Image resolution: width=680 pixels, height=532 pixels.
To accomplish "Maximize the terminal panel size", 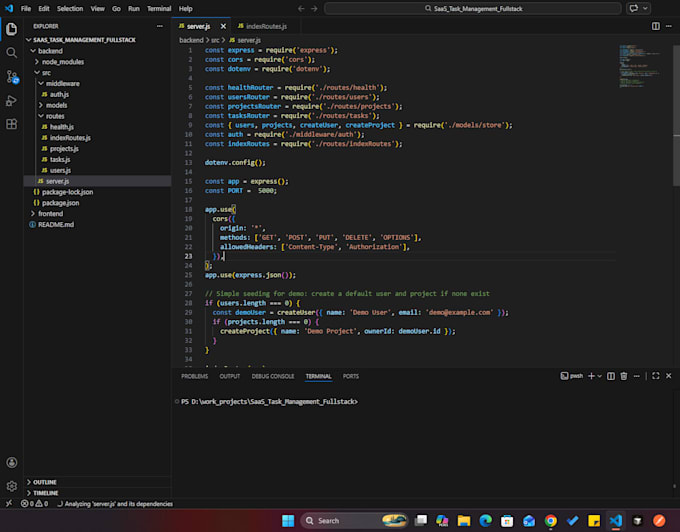I will [656, 376].
